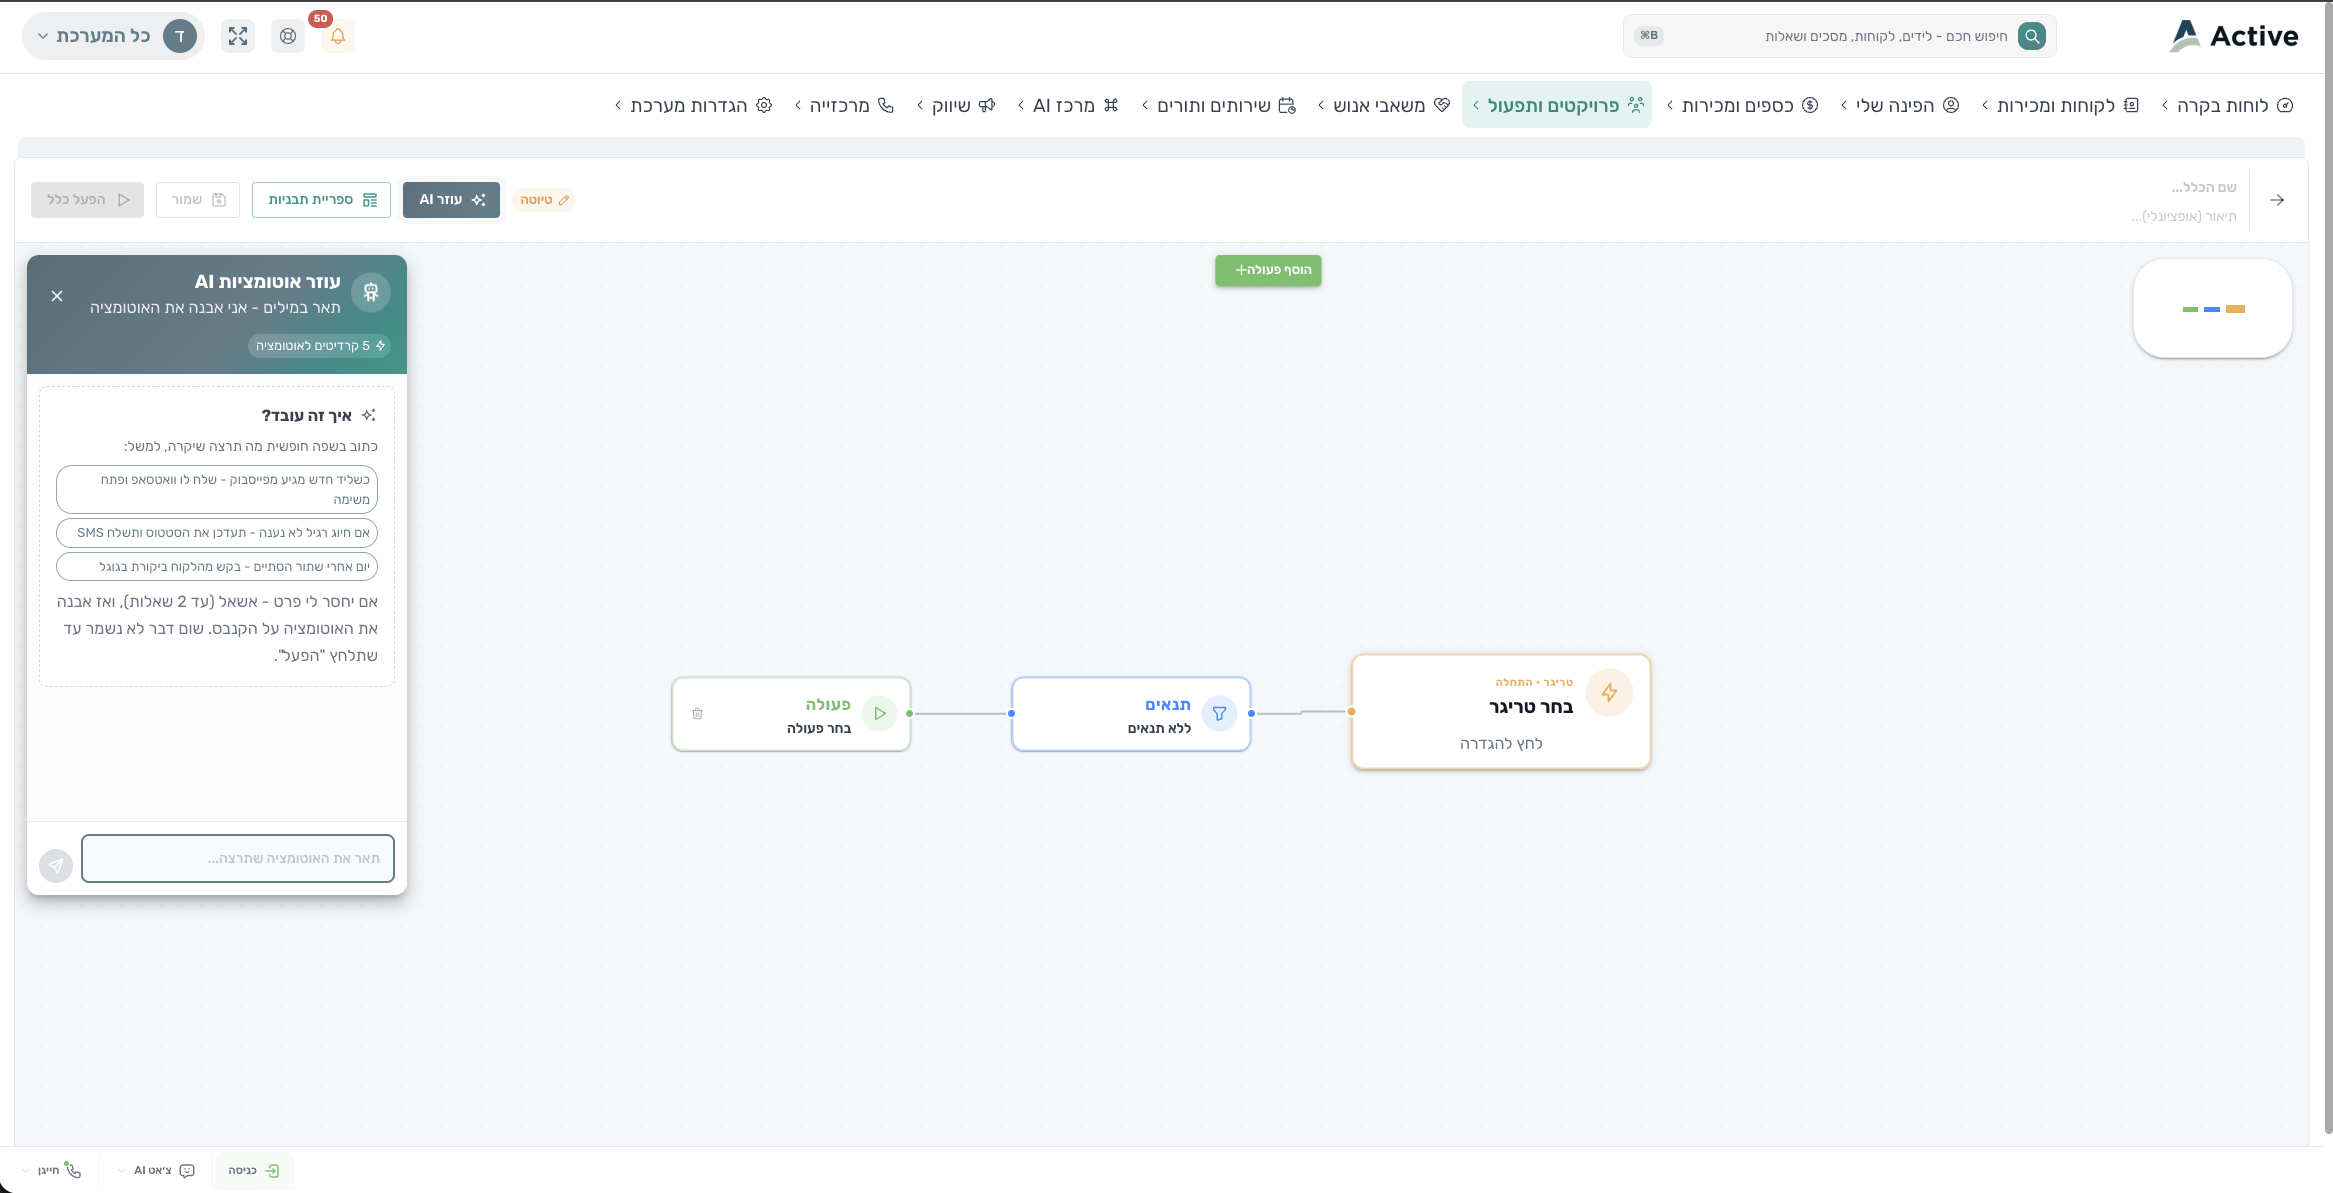Open the כספים ומכירות menu
2333x1193 pixels.
[x=1742, y=105]
